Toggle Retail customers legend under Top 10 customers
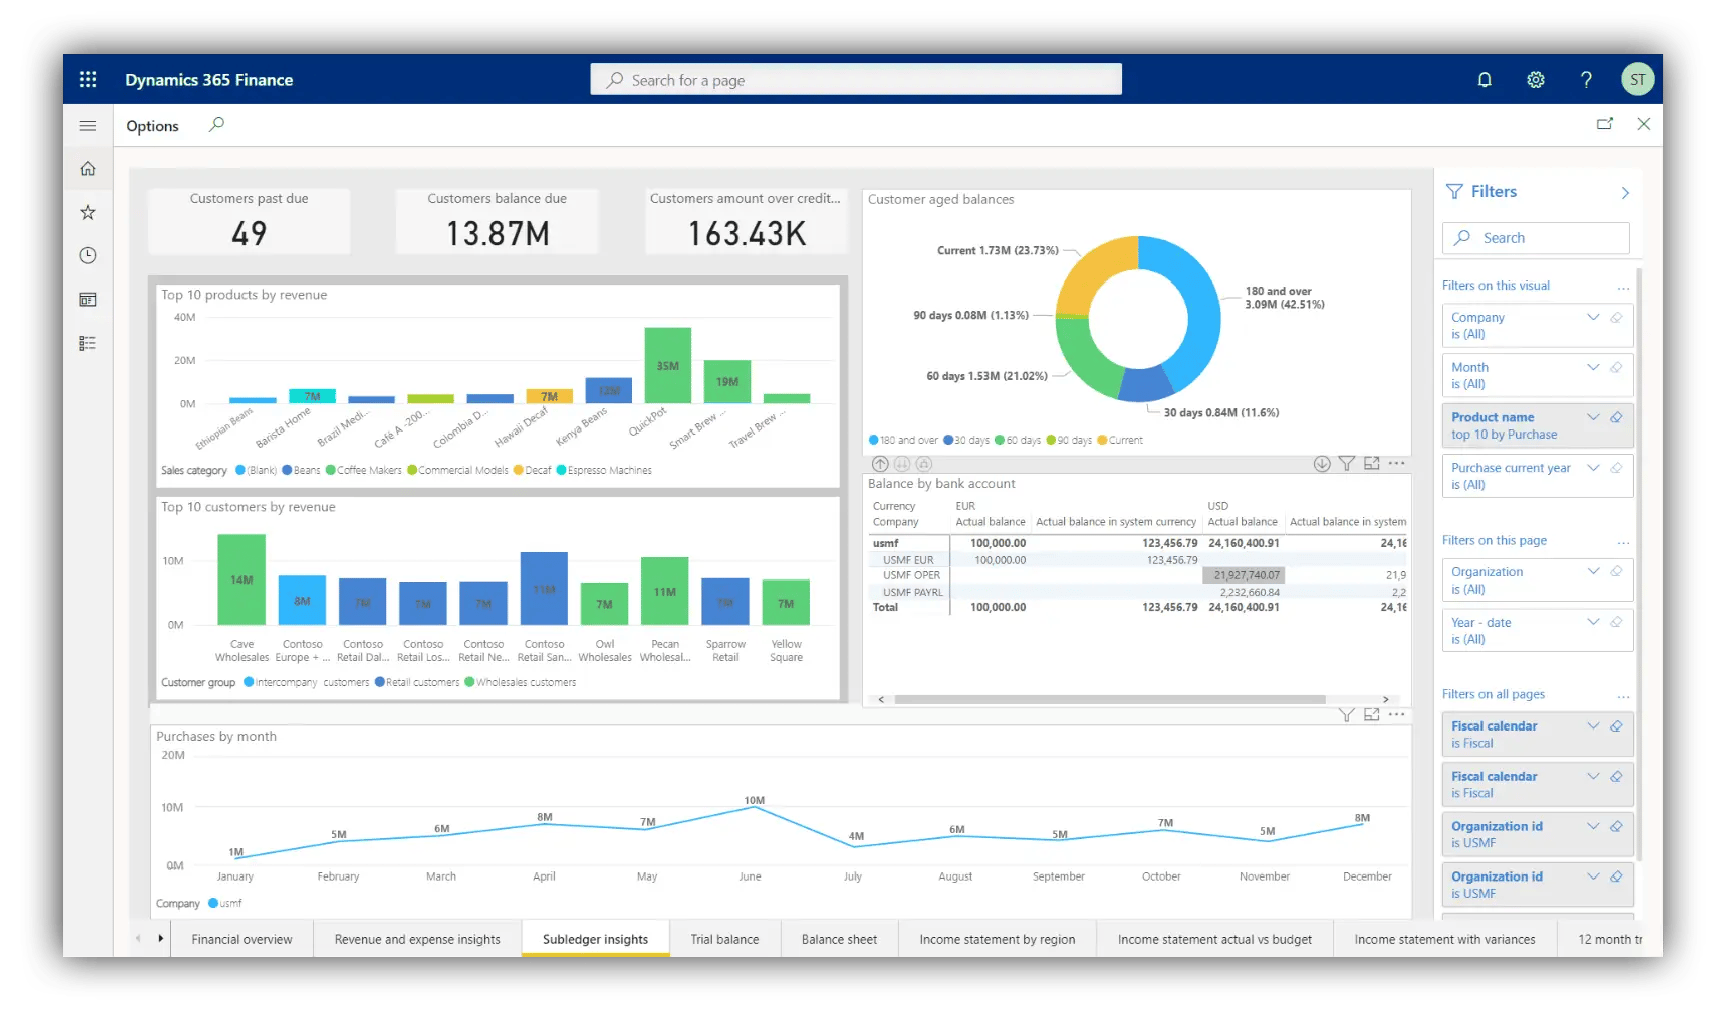 coord(418,681)
